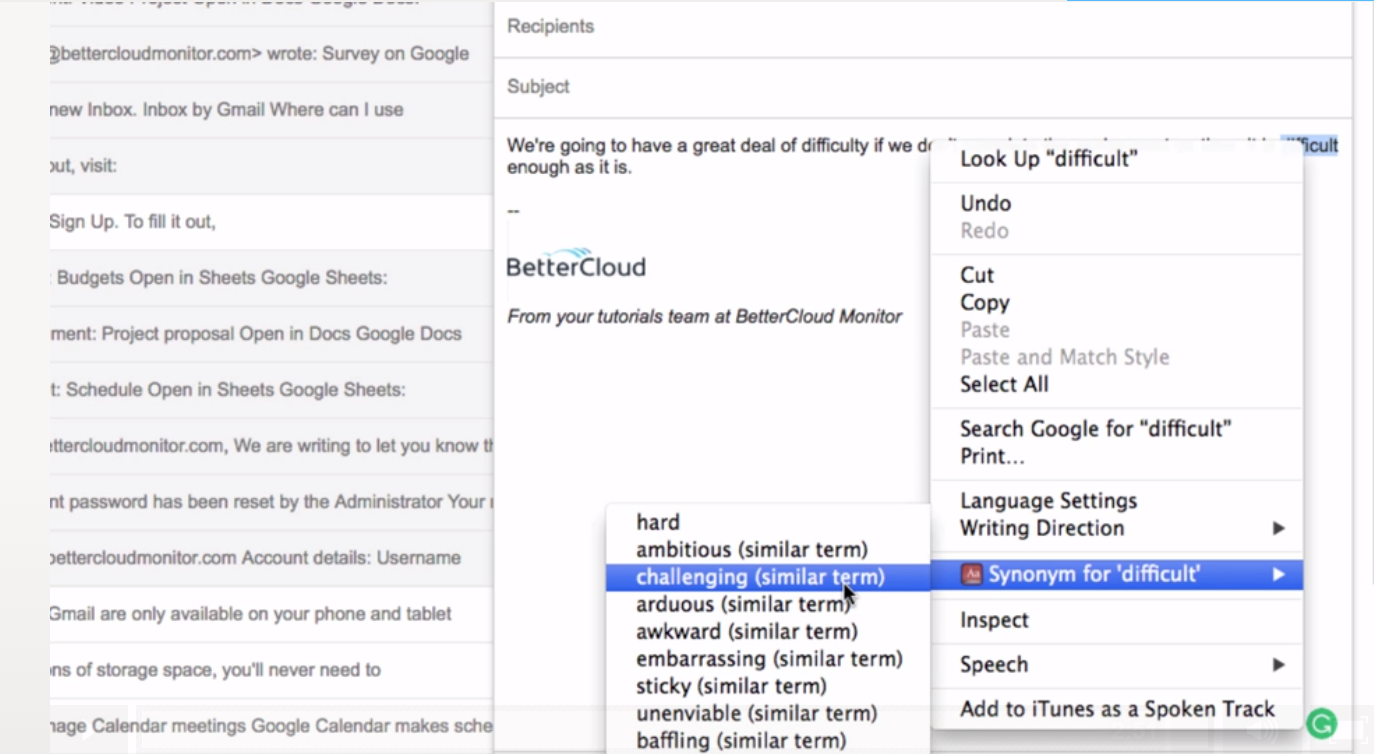Open the "Project proposal Open in Docs" email
The image size is (1374, 754).
click(270, 334)
